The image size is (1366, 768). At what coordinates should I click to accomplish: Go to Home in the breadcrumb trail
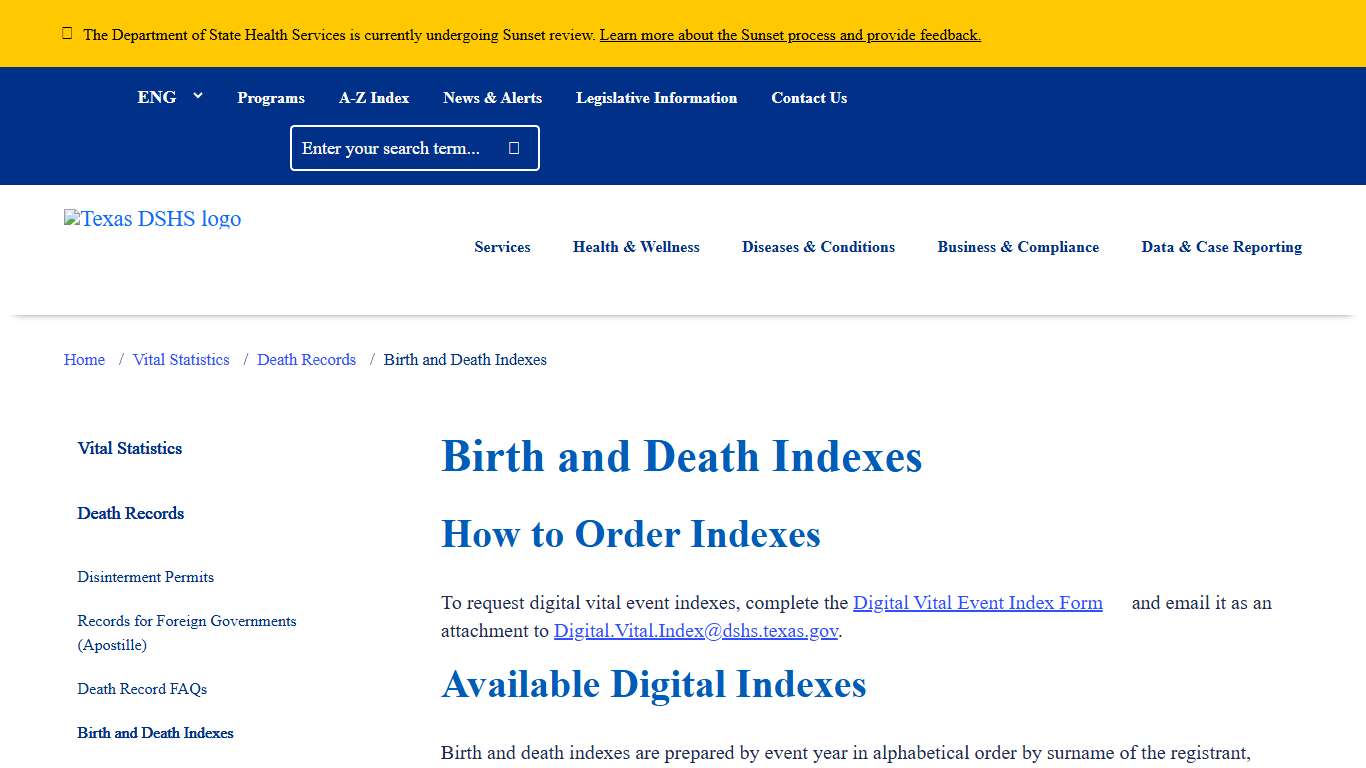coord(84,360)
